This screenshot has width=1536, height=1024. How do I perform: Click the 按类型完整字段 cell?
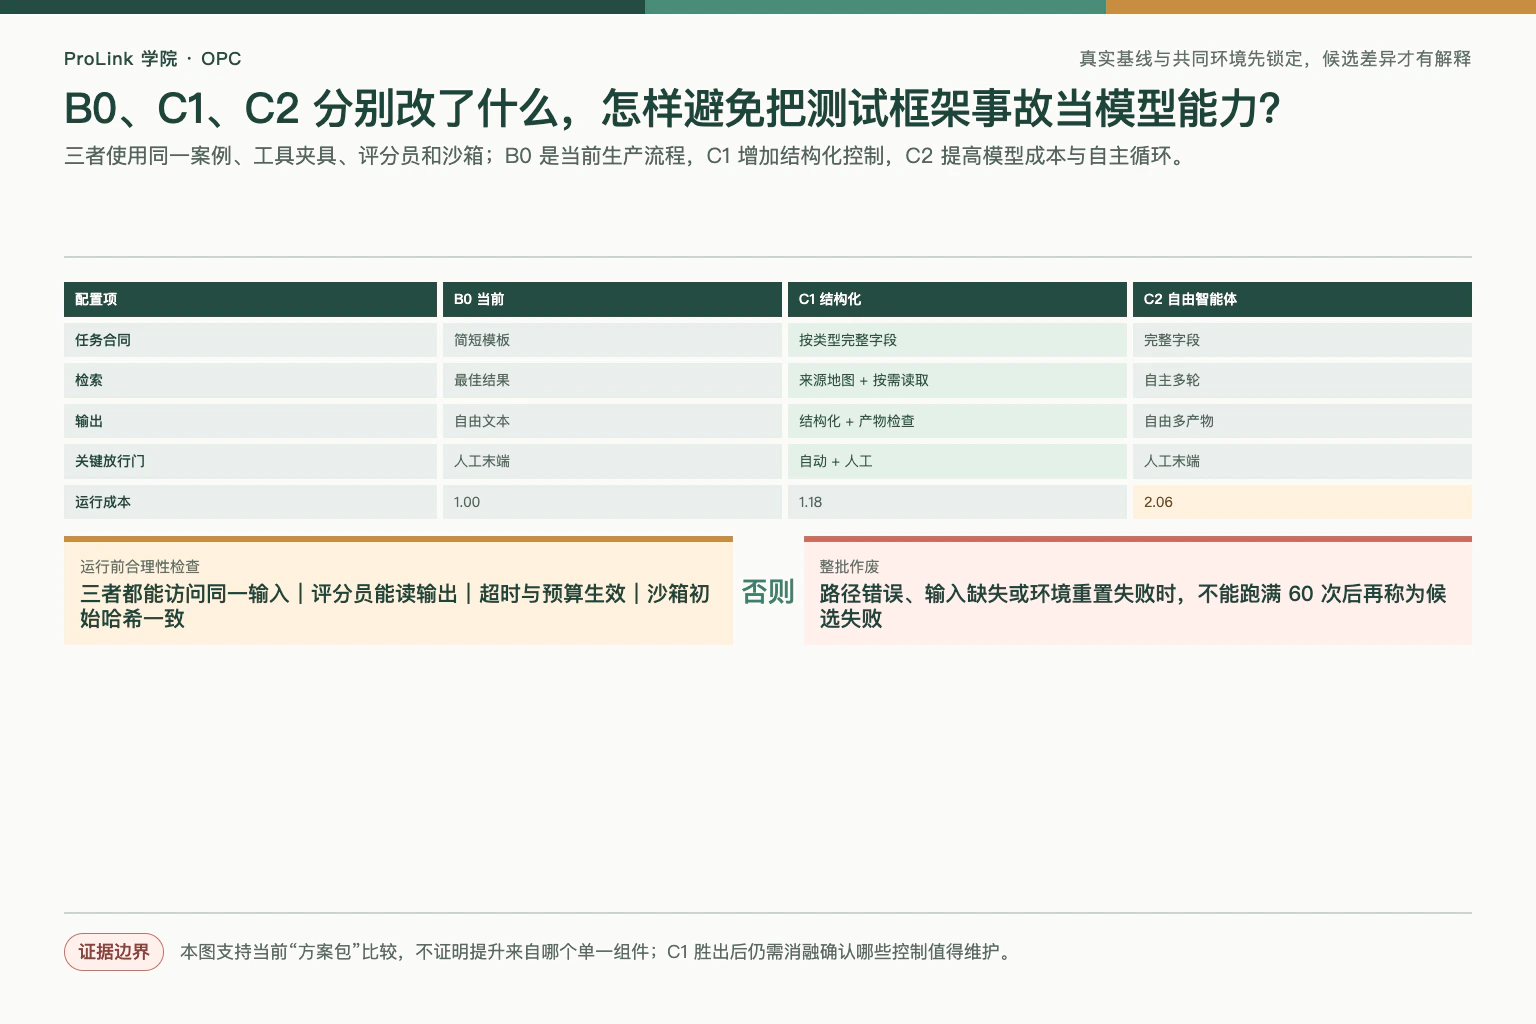click(957, 340)
